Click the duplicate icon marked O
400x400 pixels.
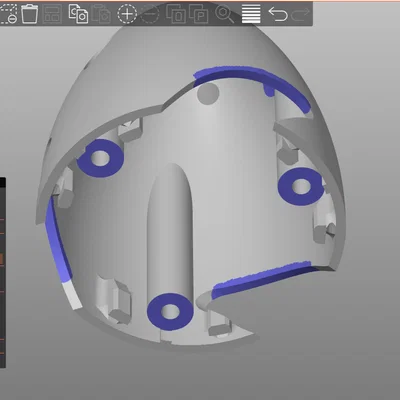(x=176, y=14)
